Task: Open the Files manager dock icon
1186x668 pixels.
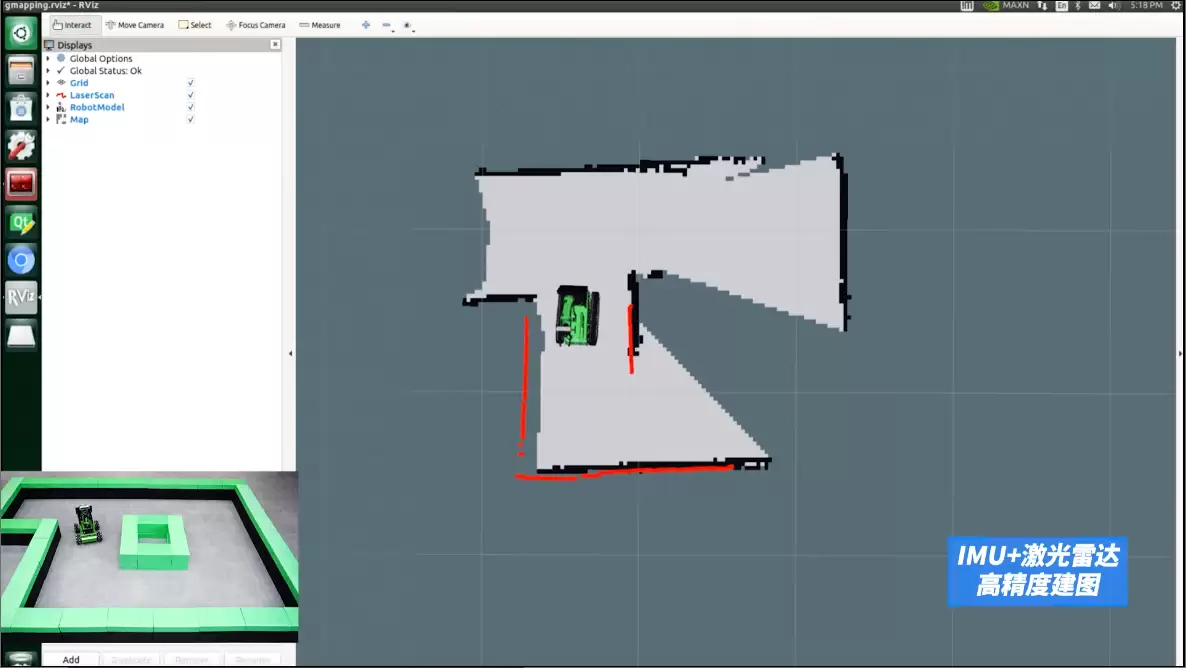Action: point(21,71)
